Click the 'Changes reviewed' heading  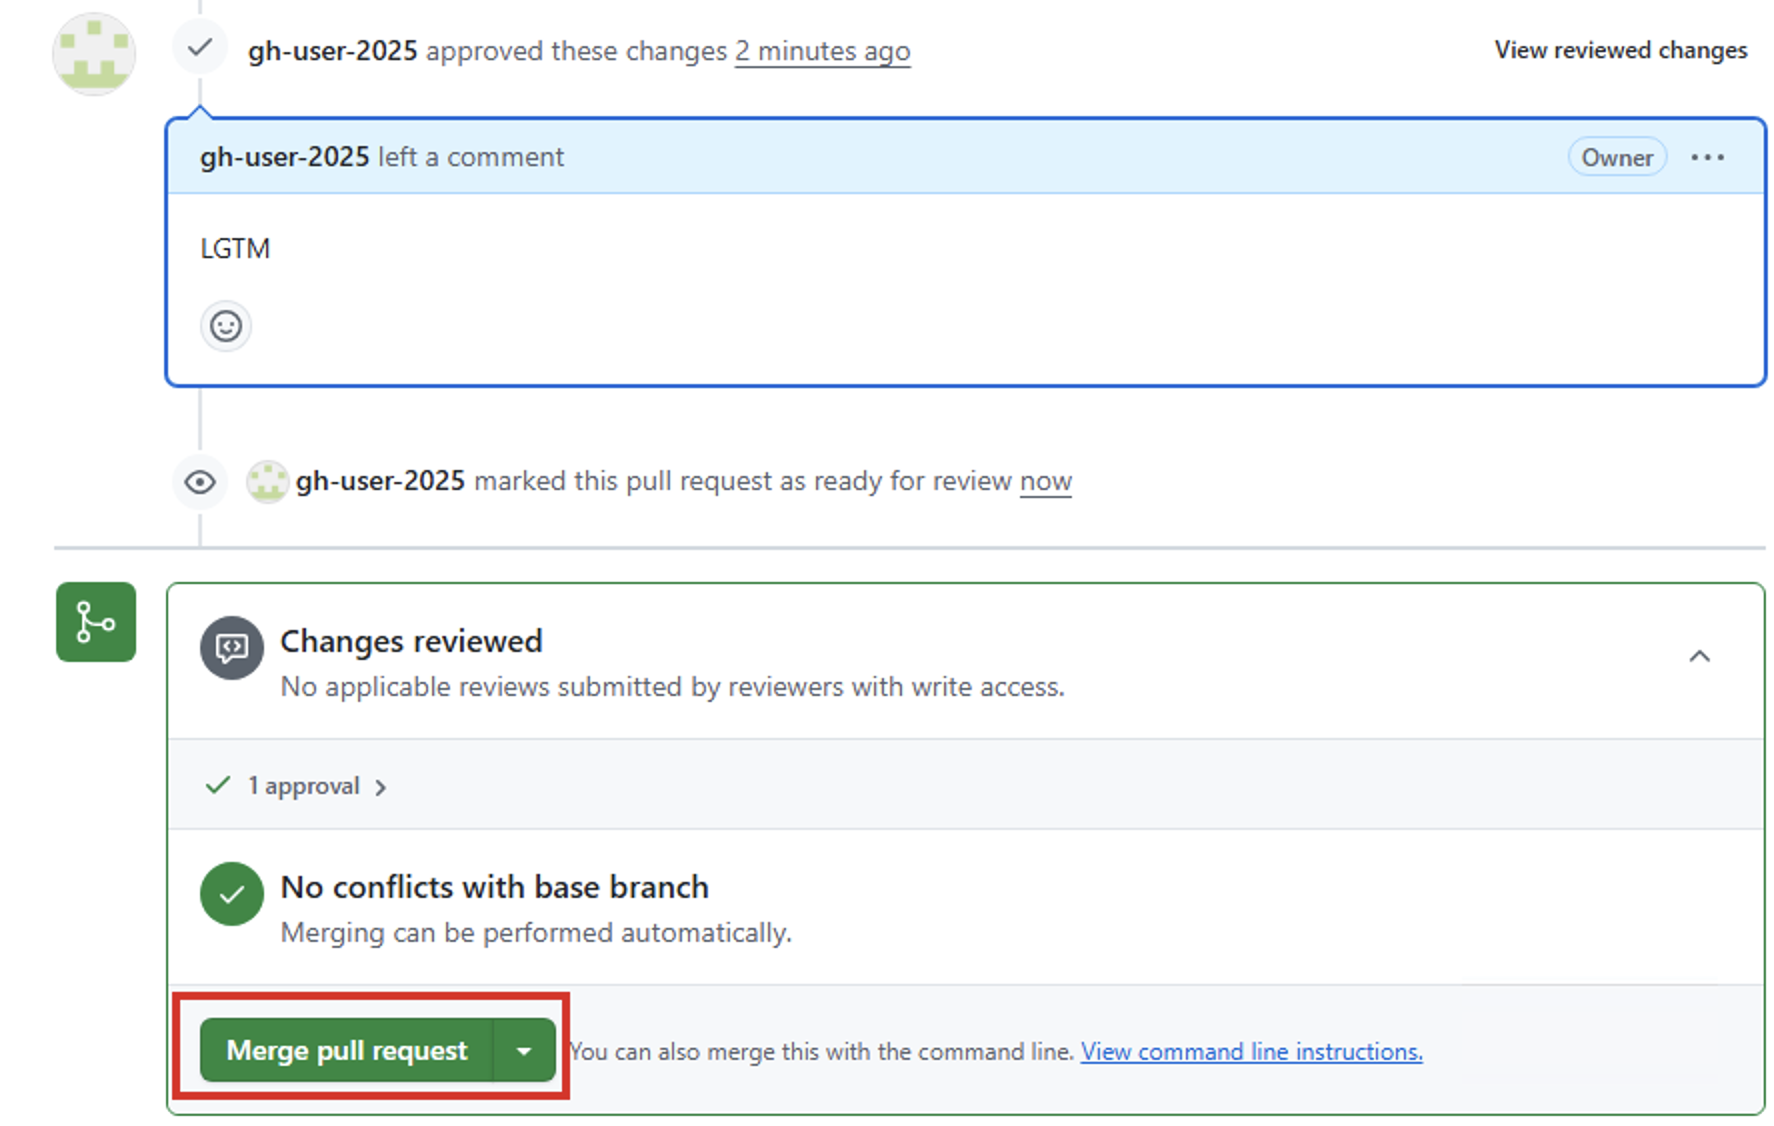click(x=411, y=641)
